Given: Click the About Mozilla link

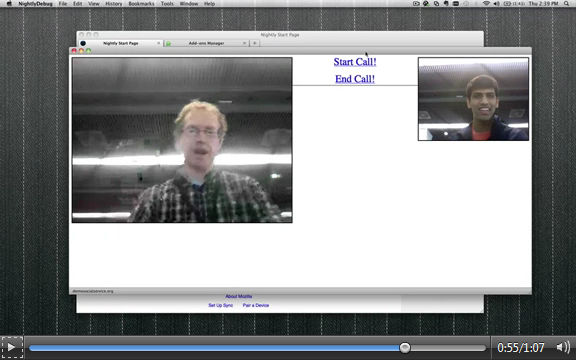Looking at the screenshot, I should (238, 296).
